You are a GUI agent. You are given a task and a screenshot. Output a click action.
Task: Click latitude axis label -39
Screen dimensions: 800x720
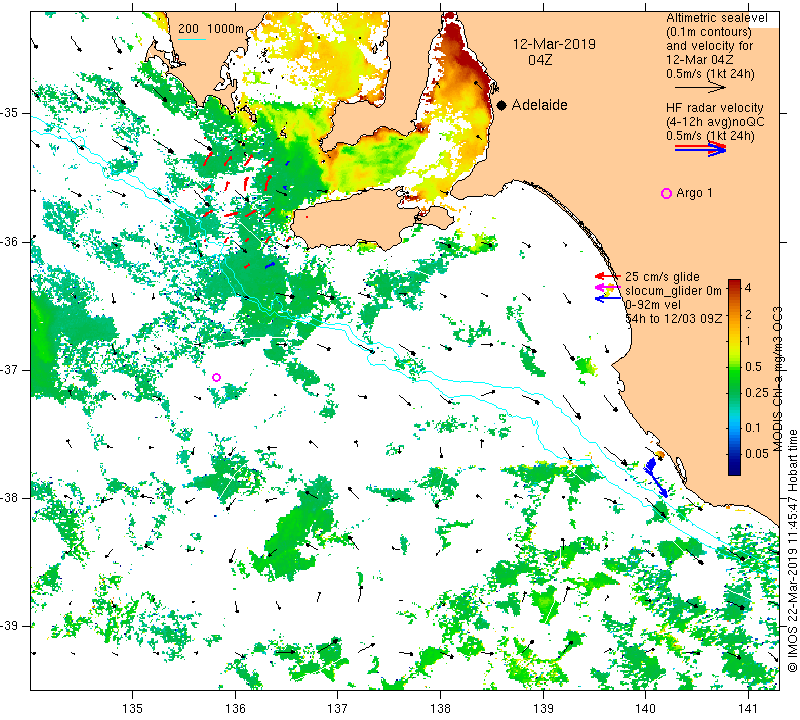[x=9, y=626]
